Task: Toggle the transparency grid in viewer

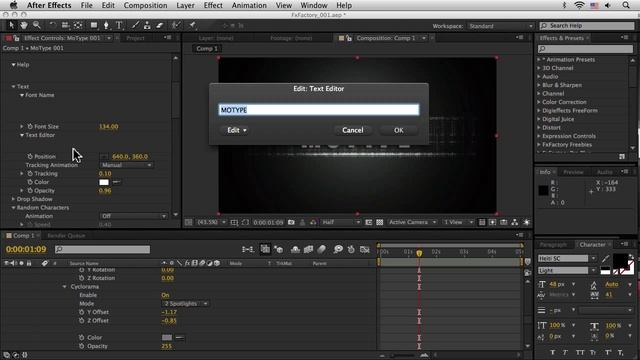Action: [380, 222]
